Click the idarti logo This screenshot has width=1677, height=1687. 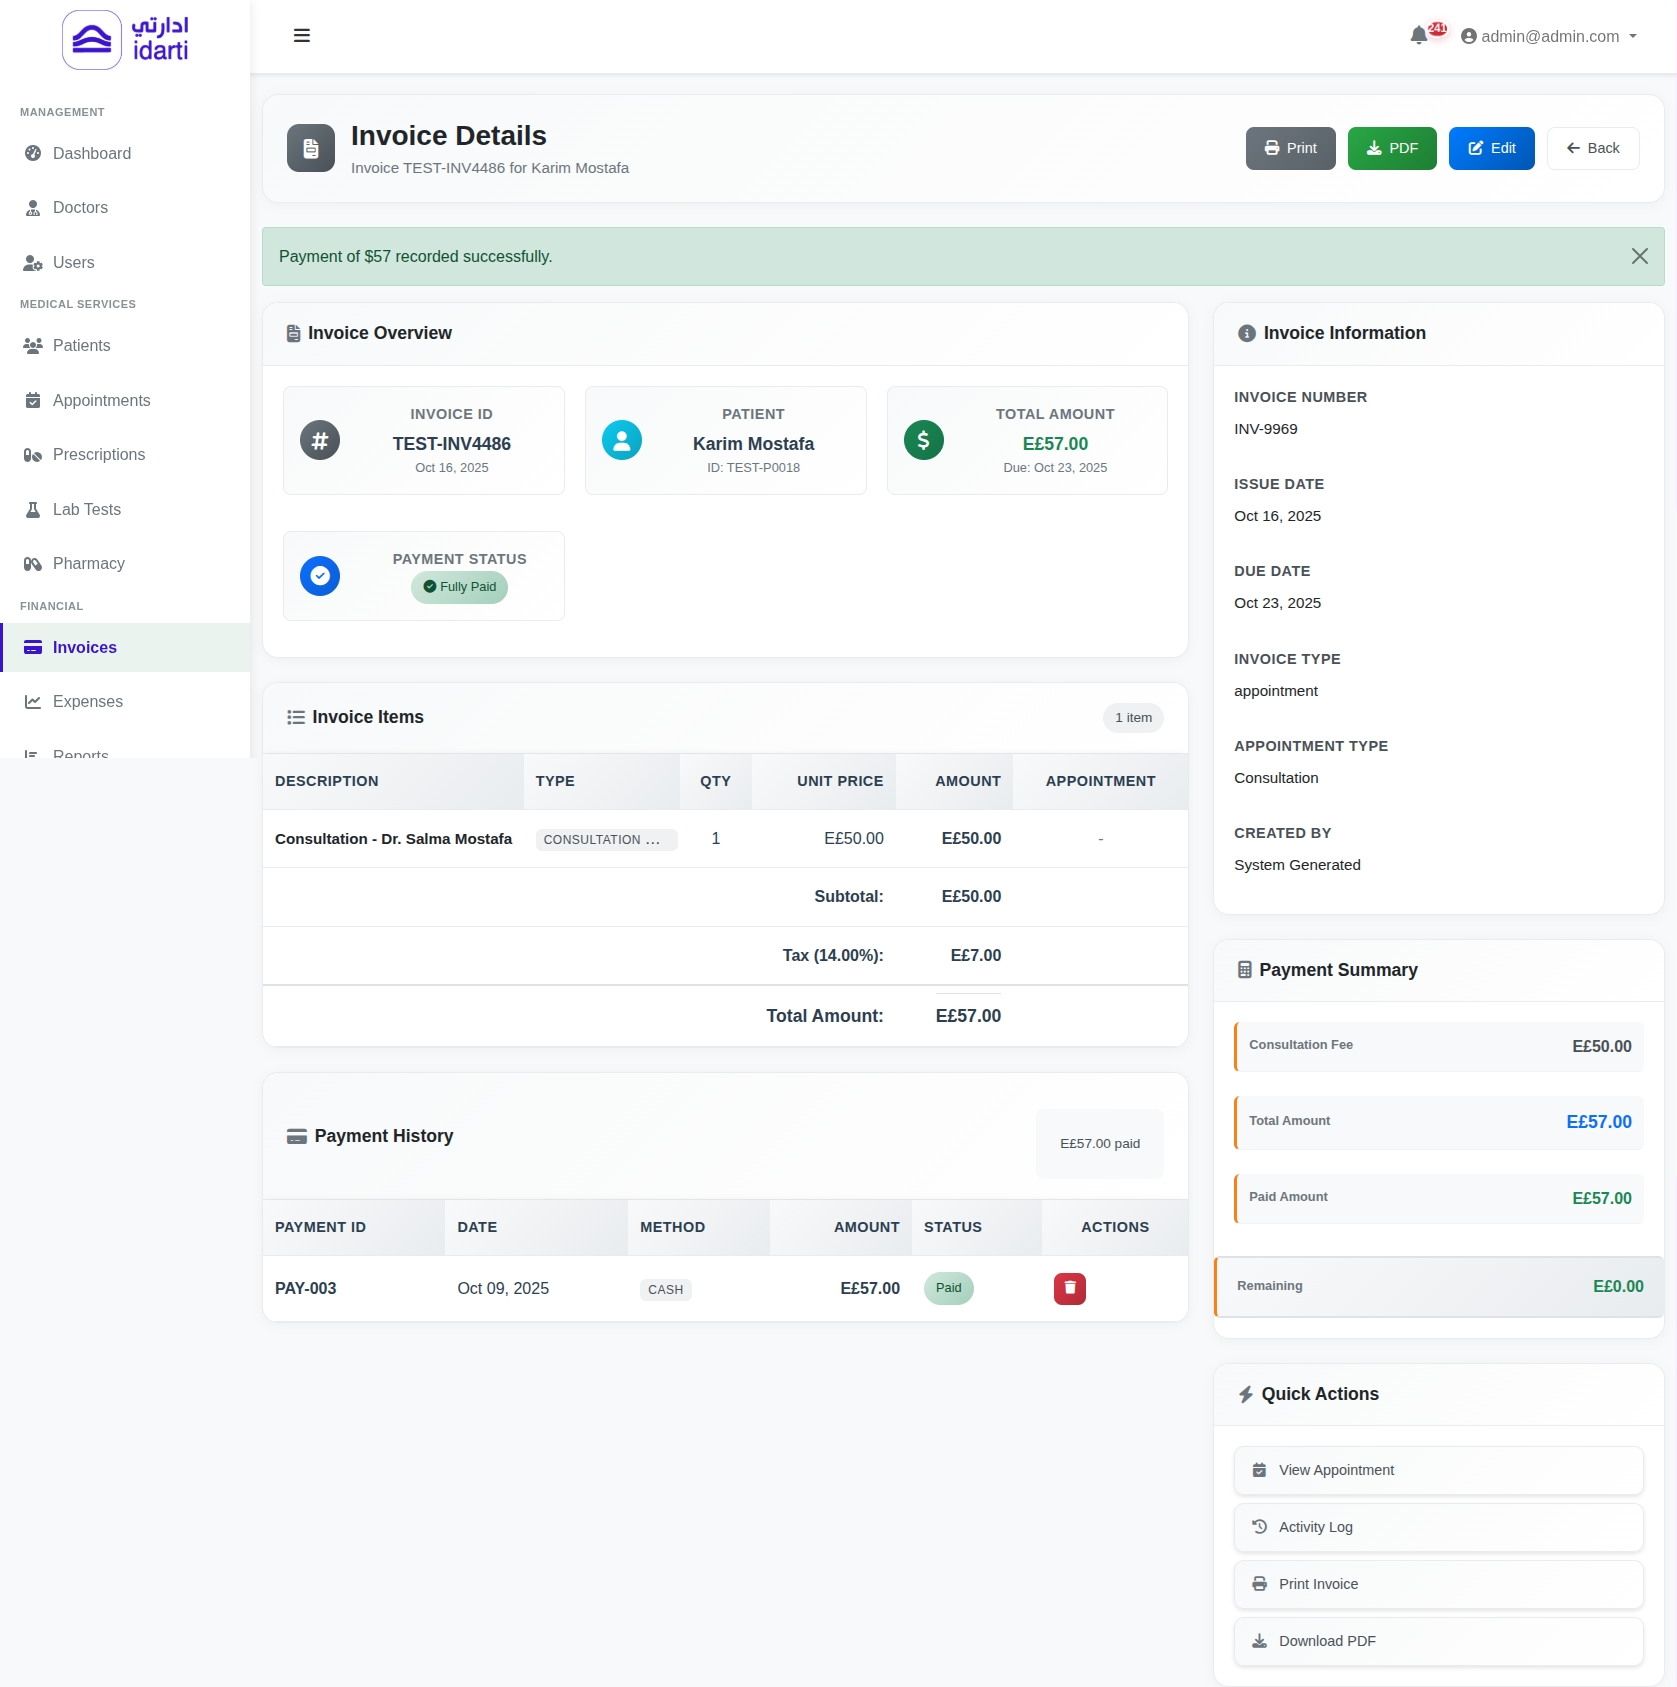point(125,40)
